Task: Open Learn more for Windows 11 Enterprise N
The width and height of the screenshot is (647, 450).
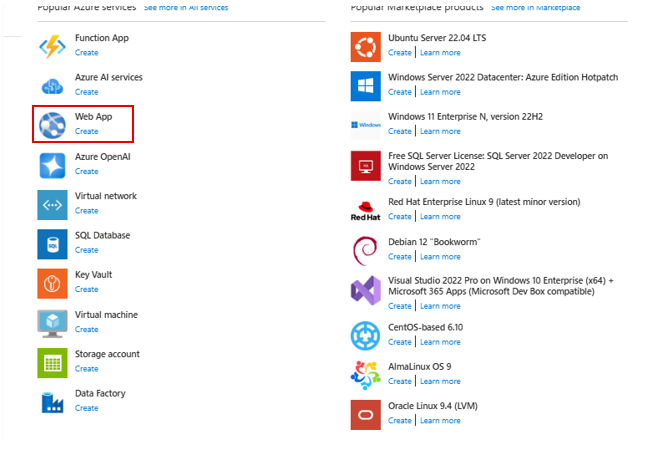Action: point(440,131)
